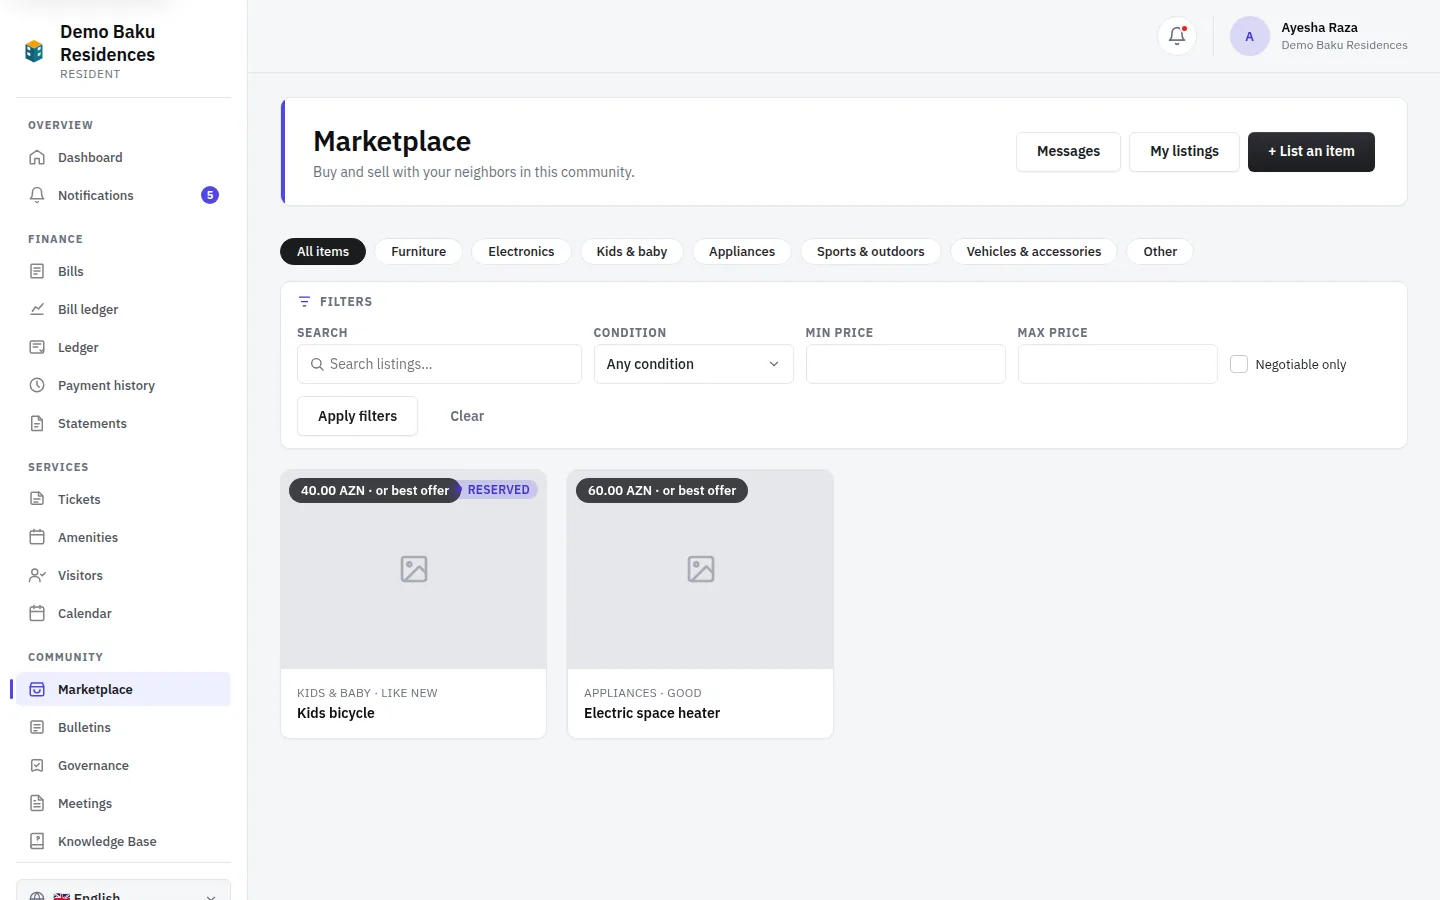View My listings
The width and height of the screenshot is (1440, 900).
(1184, 152)
